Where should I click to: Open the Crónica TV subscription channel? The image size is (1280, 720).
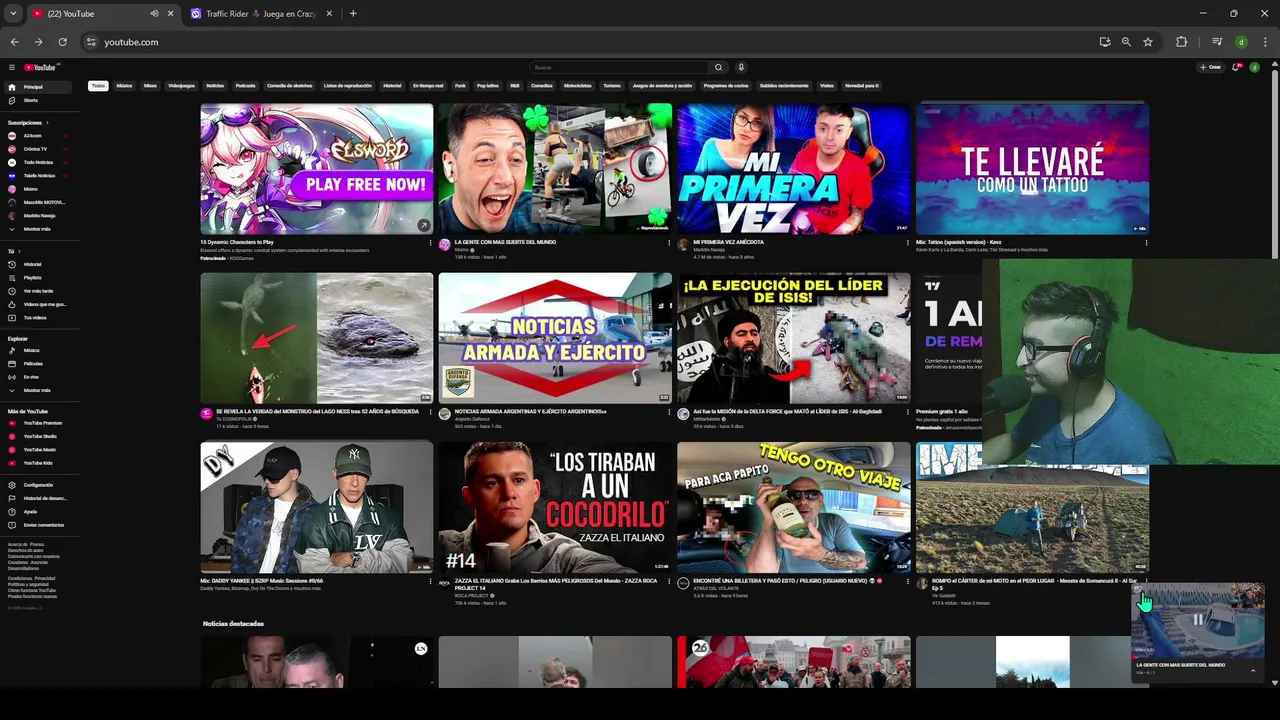point(38,149)
